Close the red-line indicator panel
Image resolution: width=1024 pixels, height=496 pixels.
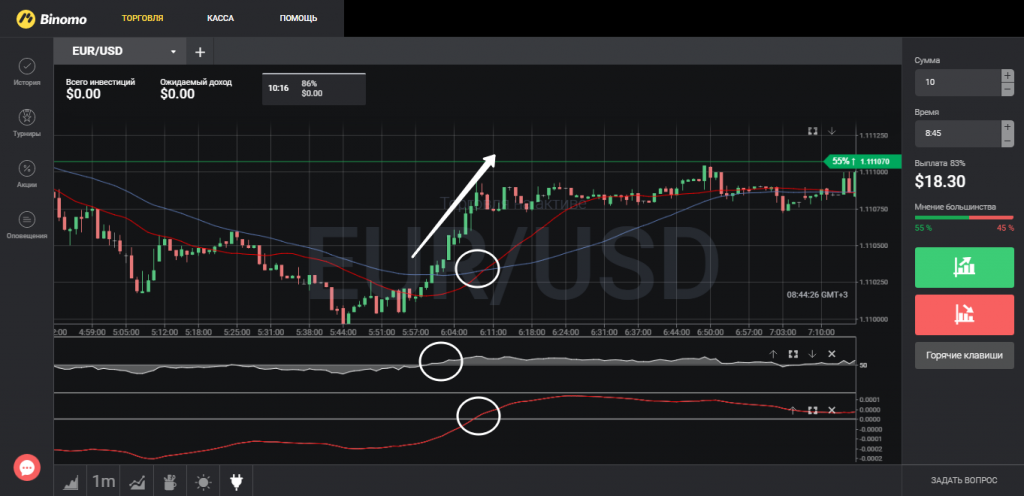pyautogui.click(x=831, y=410)
